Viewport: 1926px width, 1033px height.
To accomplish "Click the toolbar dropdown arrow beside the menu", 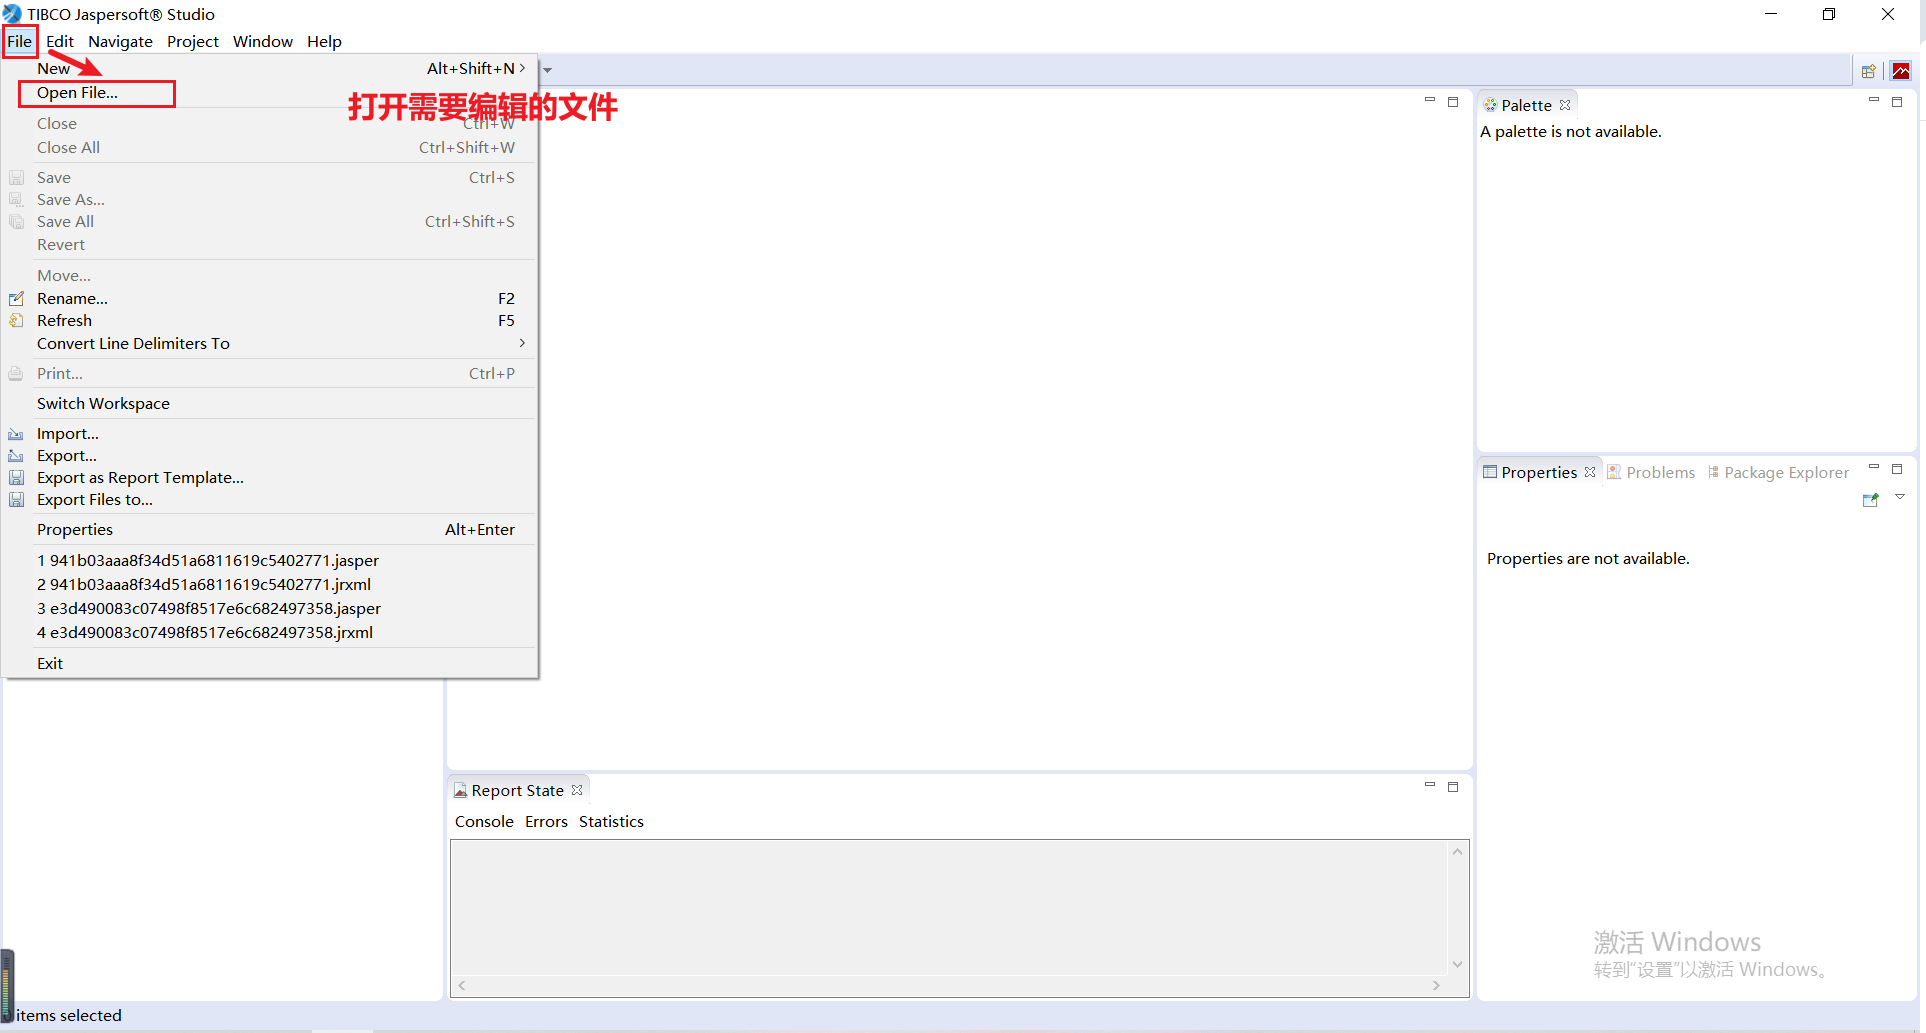I will [x=548, y=70].
